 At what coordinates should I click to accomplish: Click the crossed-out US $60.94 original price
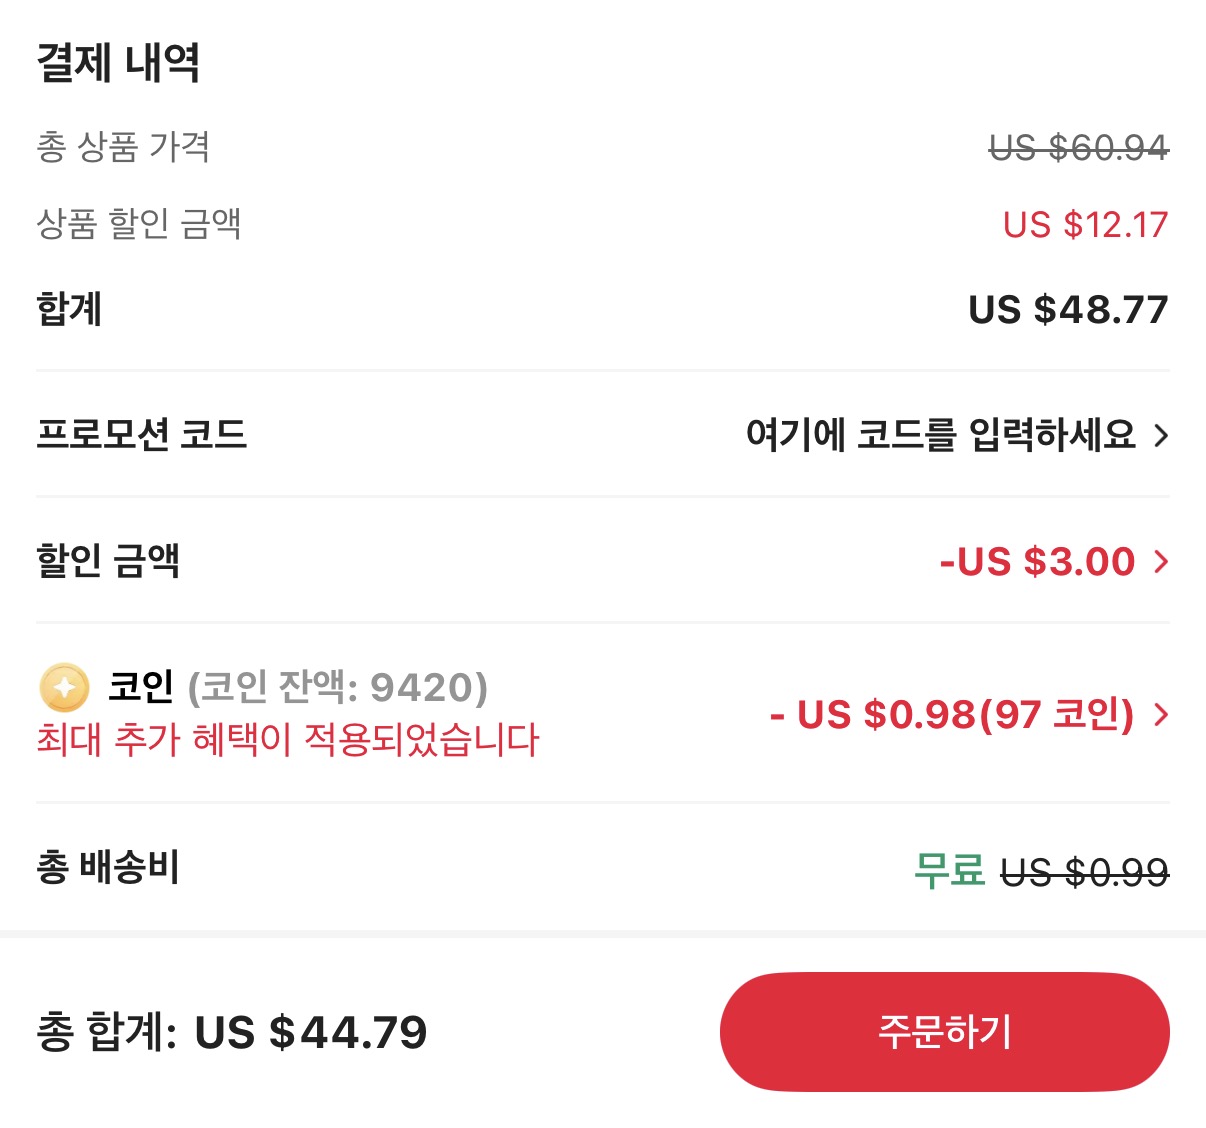pos(1077,148)
